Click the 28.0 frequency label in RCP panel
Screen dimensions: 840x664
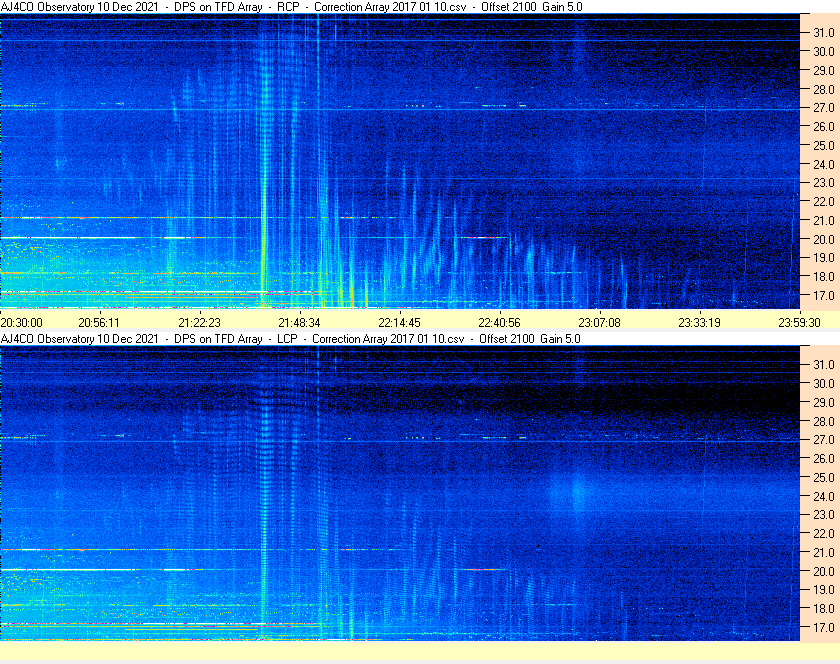824,89
